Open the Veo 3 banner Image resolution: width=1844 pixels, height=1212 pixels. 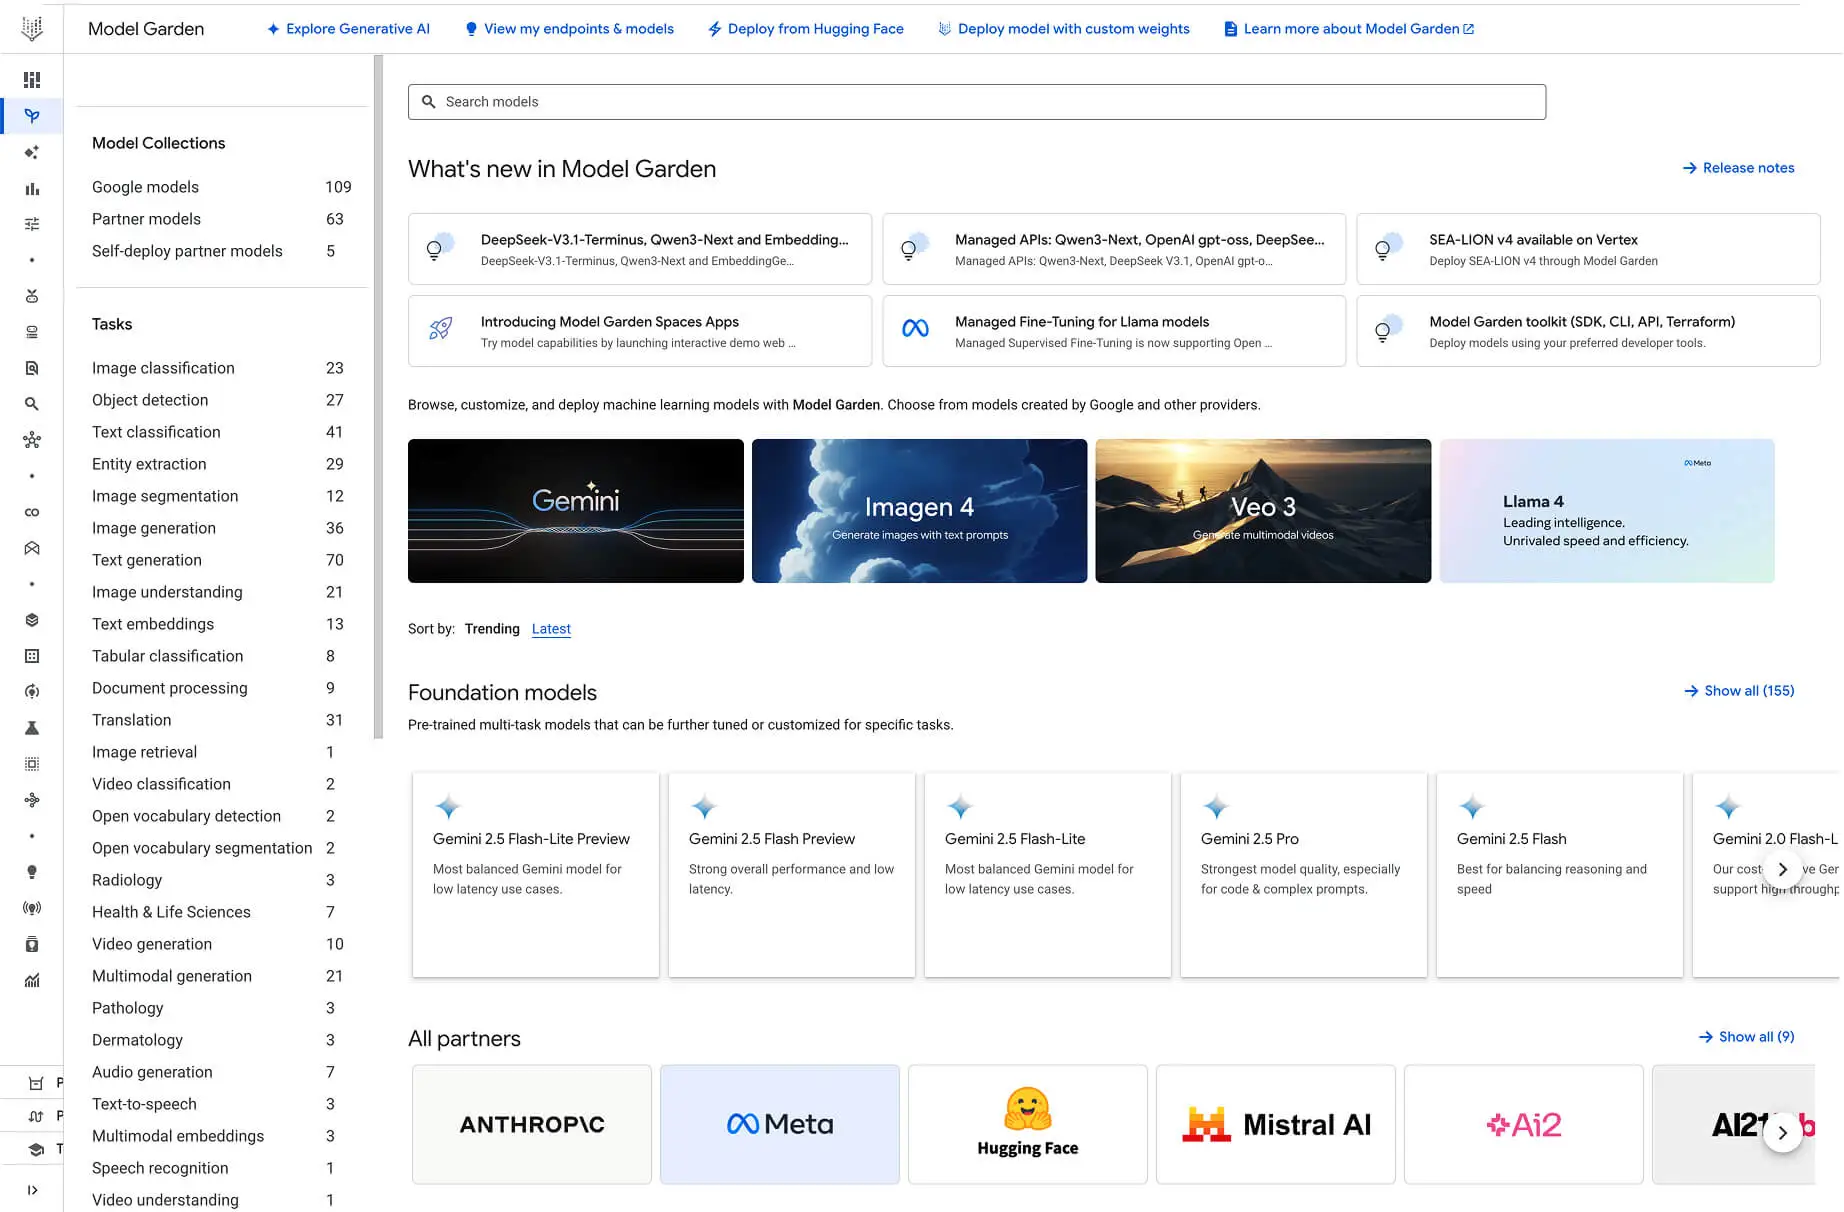1262,511
